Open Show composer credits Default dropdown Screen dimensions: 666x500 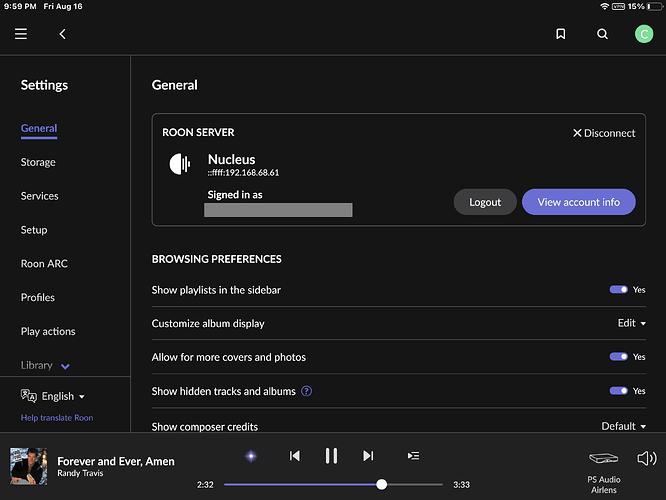pos(624,426)
